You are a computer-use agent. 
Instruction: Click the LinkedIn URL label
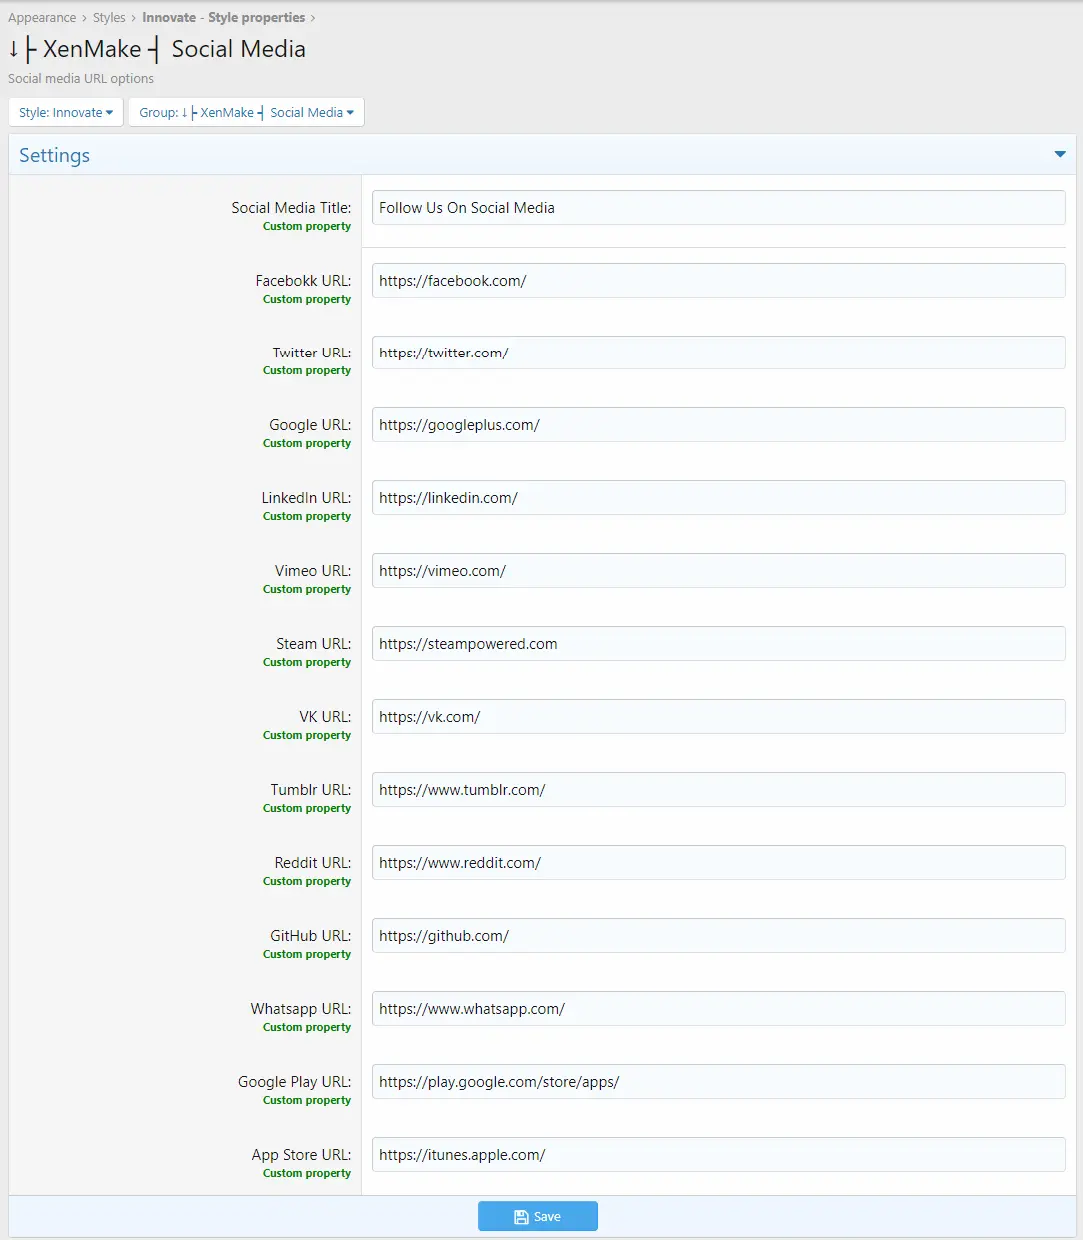tap(306, 498)
